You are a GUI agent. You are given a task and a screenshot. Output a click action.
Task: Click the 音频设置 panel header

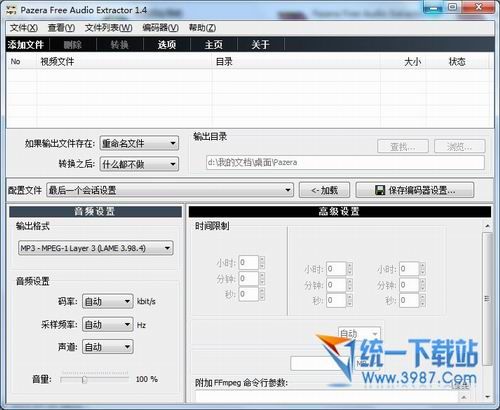coord(95,211)
